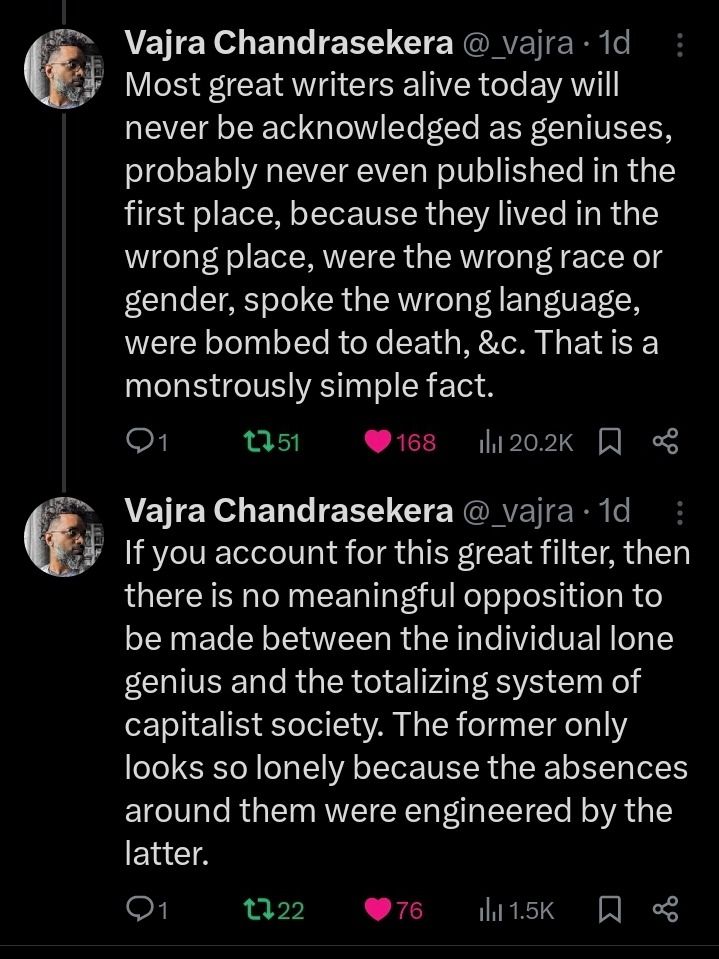This screenshot has height=959, width=719.
Task: Tap the second tweet's profile avatar
Action: tap(63, 535)
